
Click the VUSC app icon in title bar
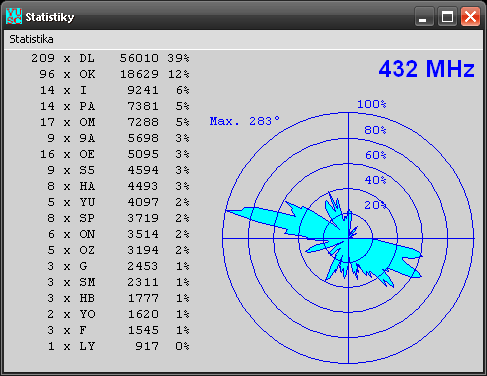pyautogui.click(x=14, y=16)
